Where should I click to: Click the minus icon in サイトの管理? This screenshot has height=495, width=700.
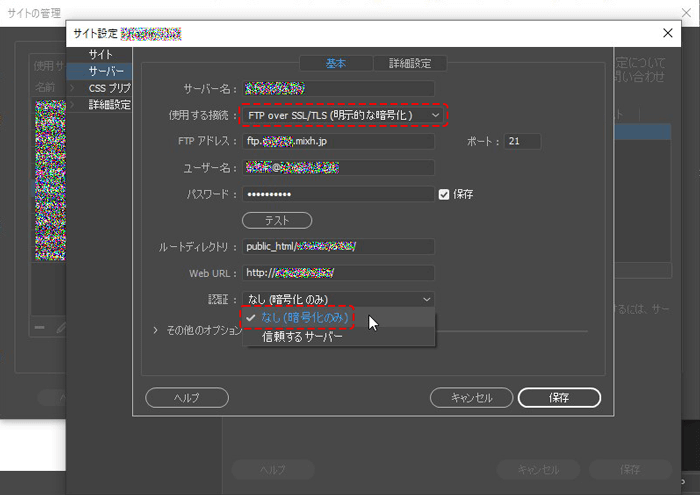point(39,328)
